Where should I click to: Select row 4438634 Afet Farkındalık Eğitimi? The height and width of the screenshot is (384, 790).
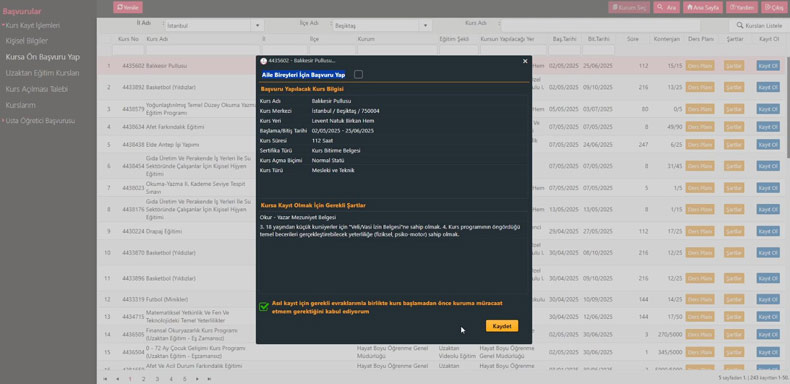(176, 127)
